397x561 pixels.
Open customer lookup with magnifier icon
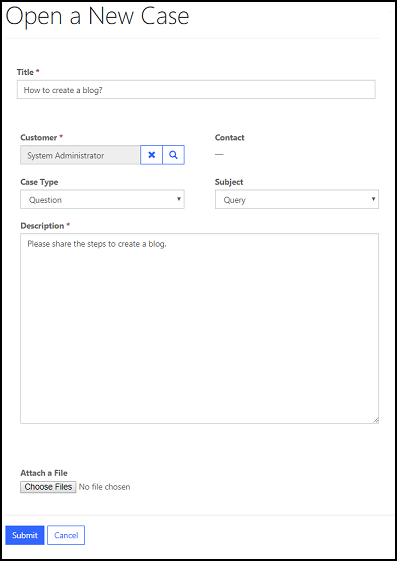coord(173,155)
